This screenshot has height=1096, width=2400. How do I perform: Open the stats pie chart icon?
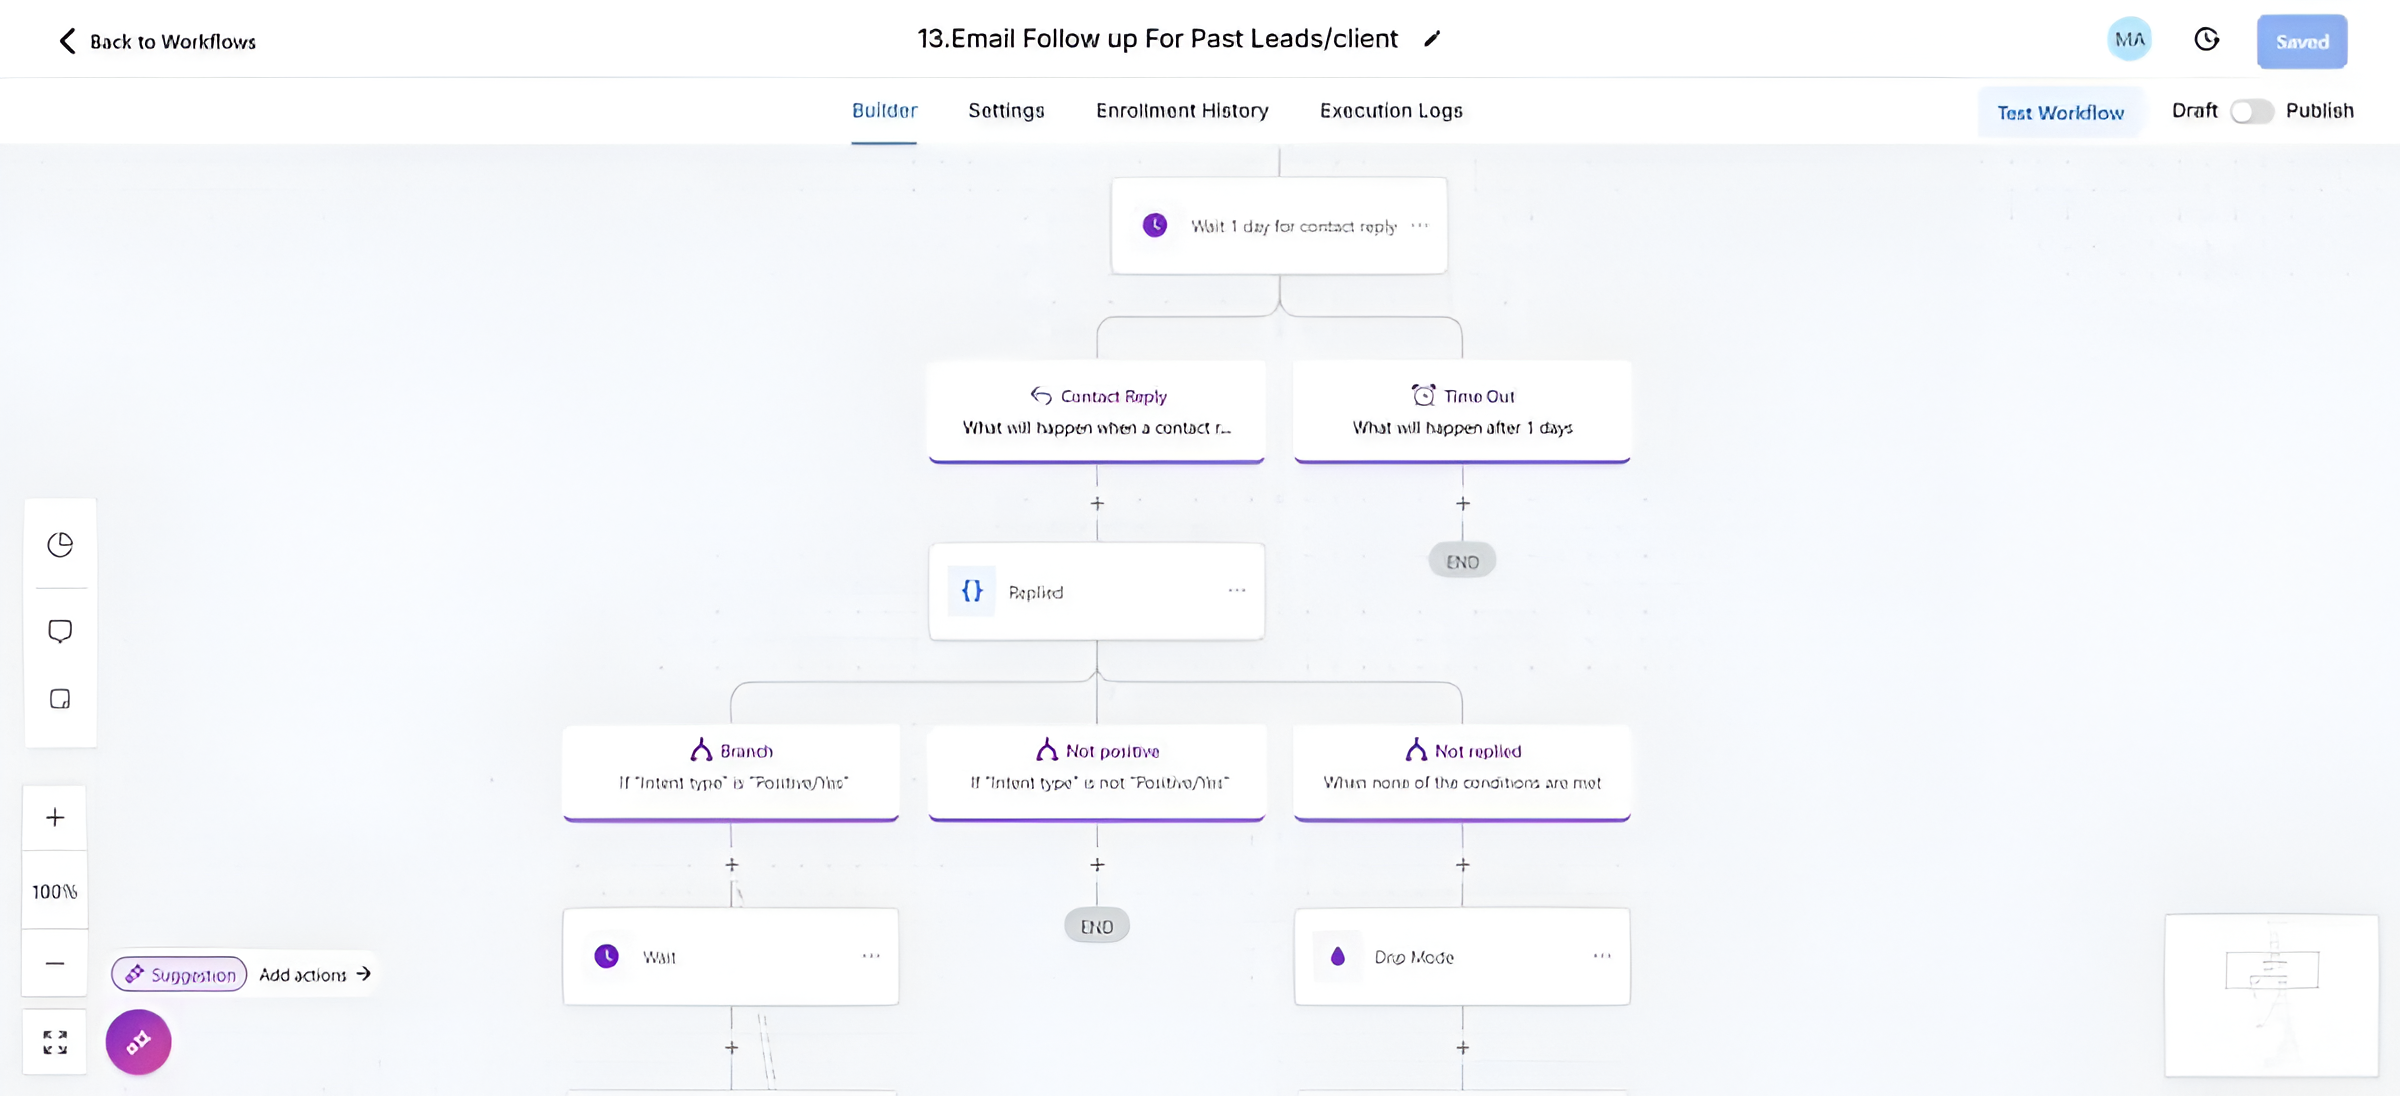click(x=60, y=544)
